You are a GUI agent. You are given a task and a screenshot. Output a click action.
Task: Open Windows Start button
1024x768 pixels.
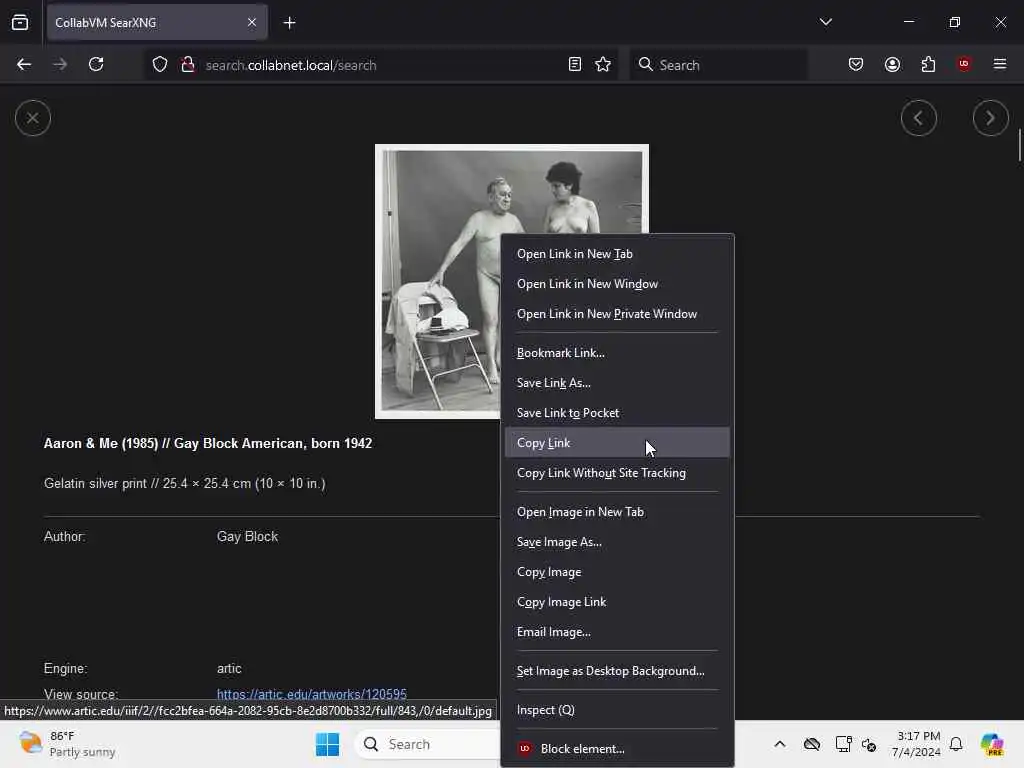click(327, 744)
